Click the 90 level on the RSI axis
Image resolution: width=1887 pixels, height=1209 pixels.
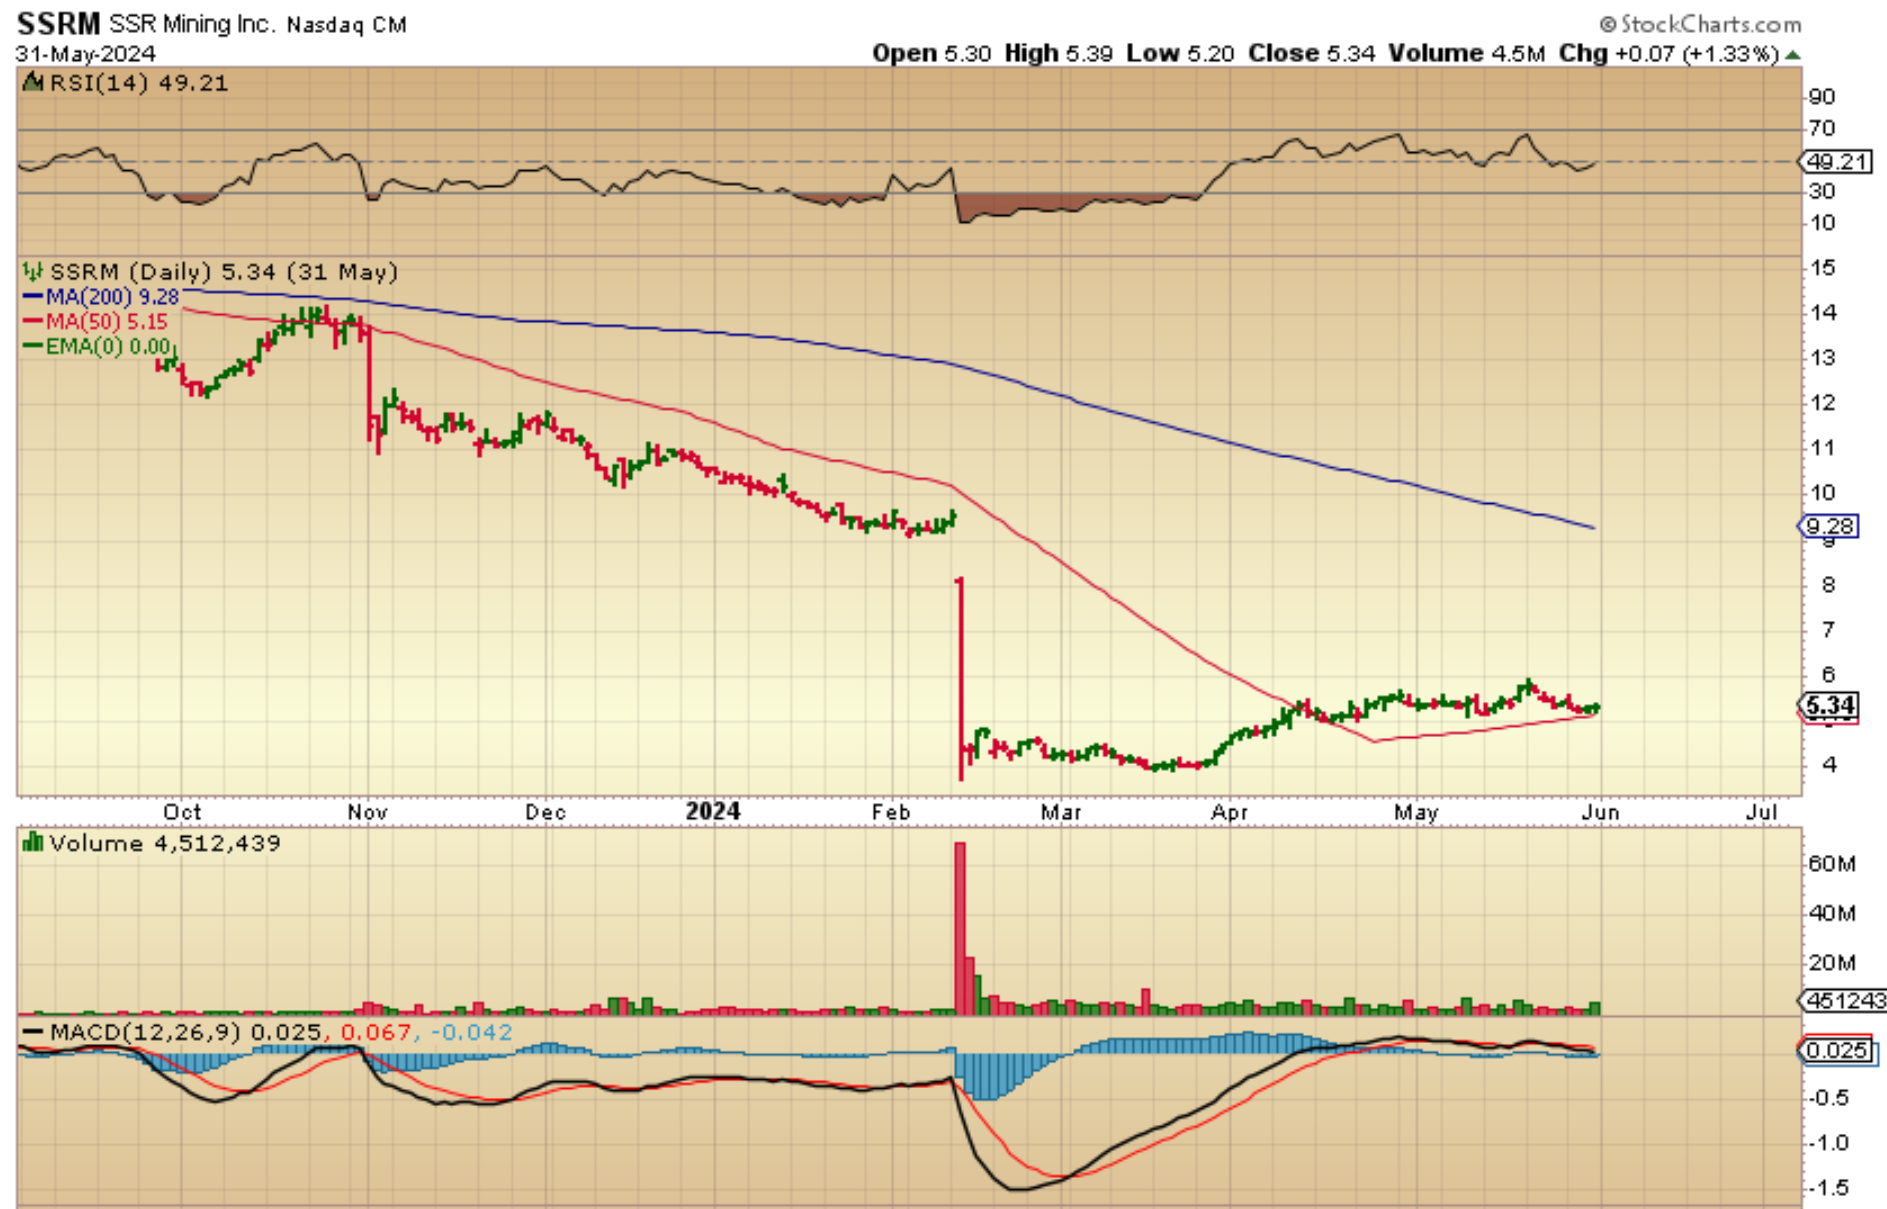point(1822,96)
